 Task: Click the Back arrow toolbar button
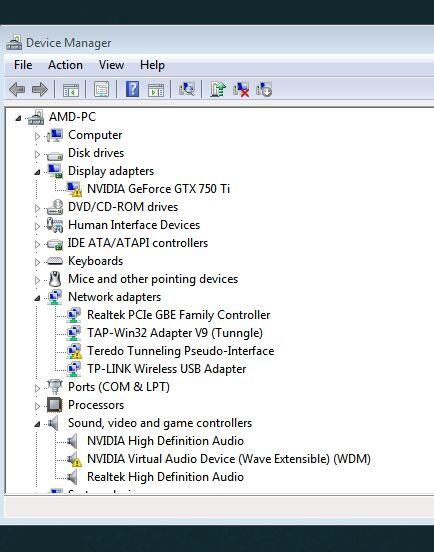tap(17, 89)
